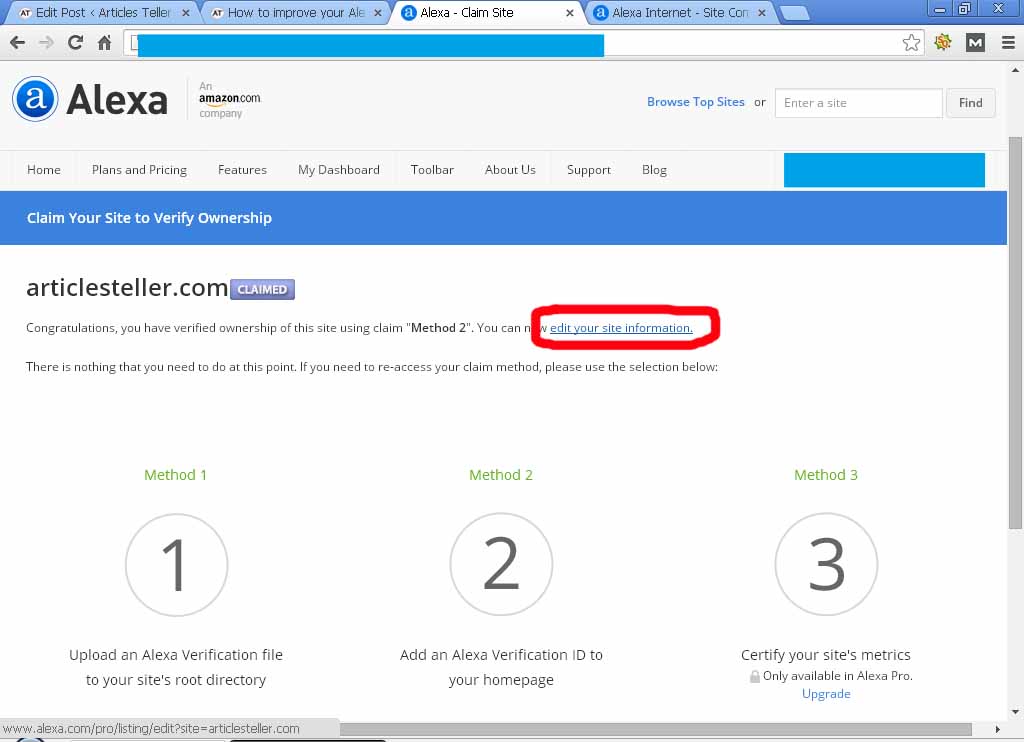Click Add an Alexa Verification ID text
The height and width of the screenshot is (742, 1024).
[x=501, y=667]
